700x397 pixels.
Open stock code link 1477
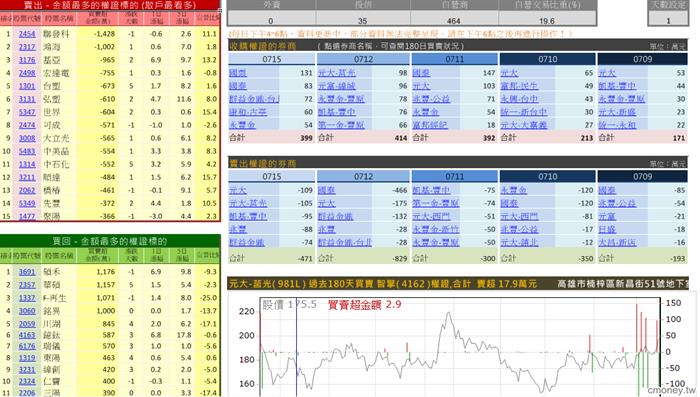(x=27, y=216)
